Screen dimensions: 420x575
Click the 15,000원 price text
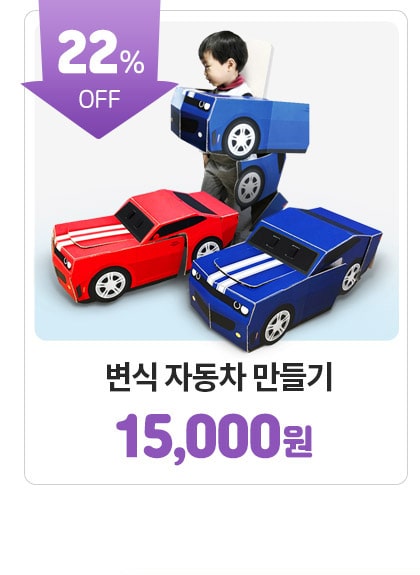pyautogui.click(x=214, y=437)
